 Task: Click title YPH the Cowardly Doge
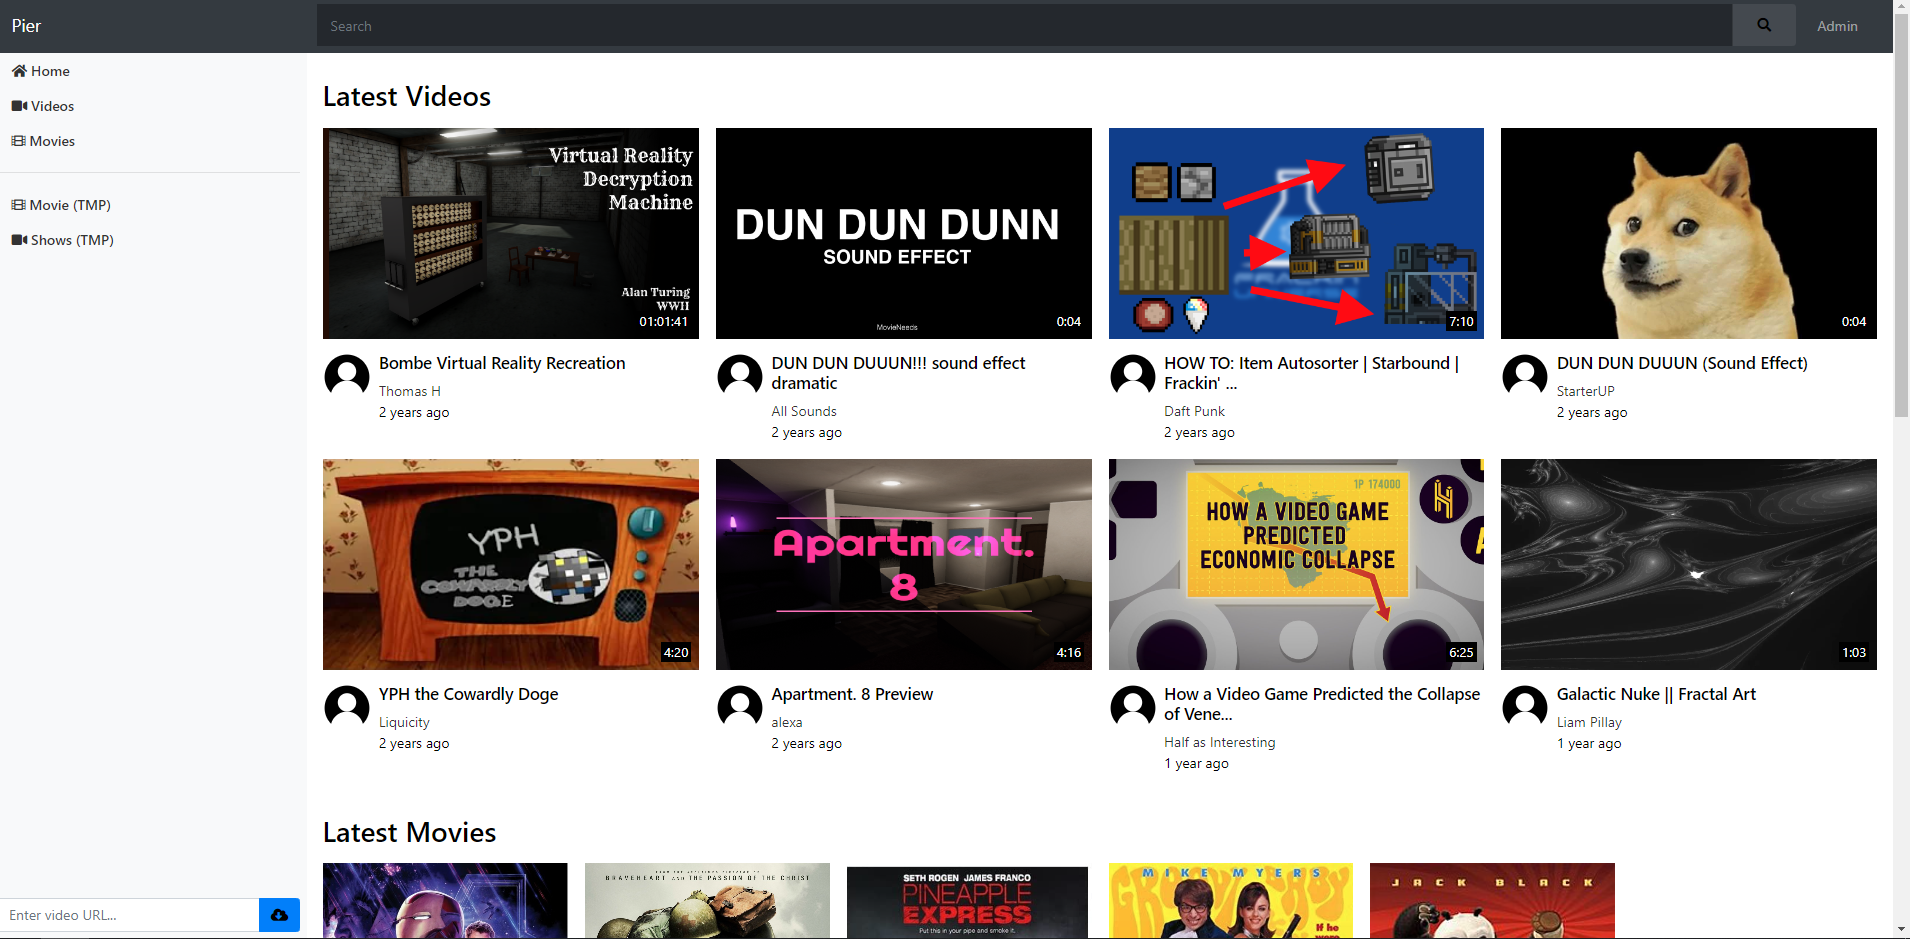(468, 694)
